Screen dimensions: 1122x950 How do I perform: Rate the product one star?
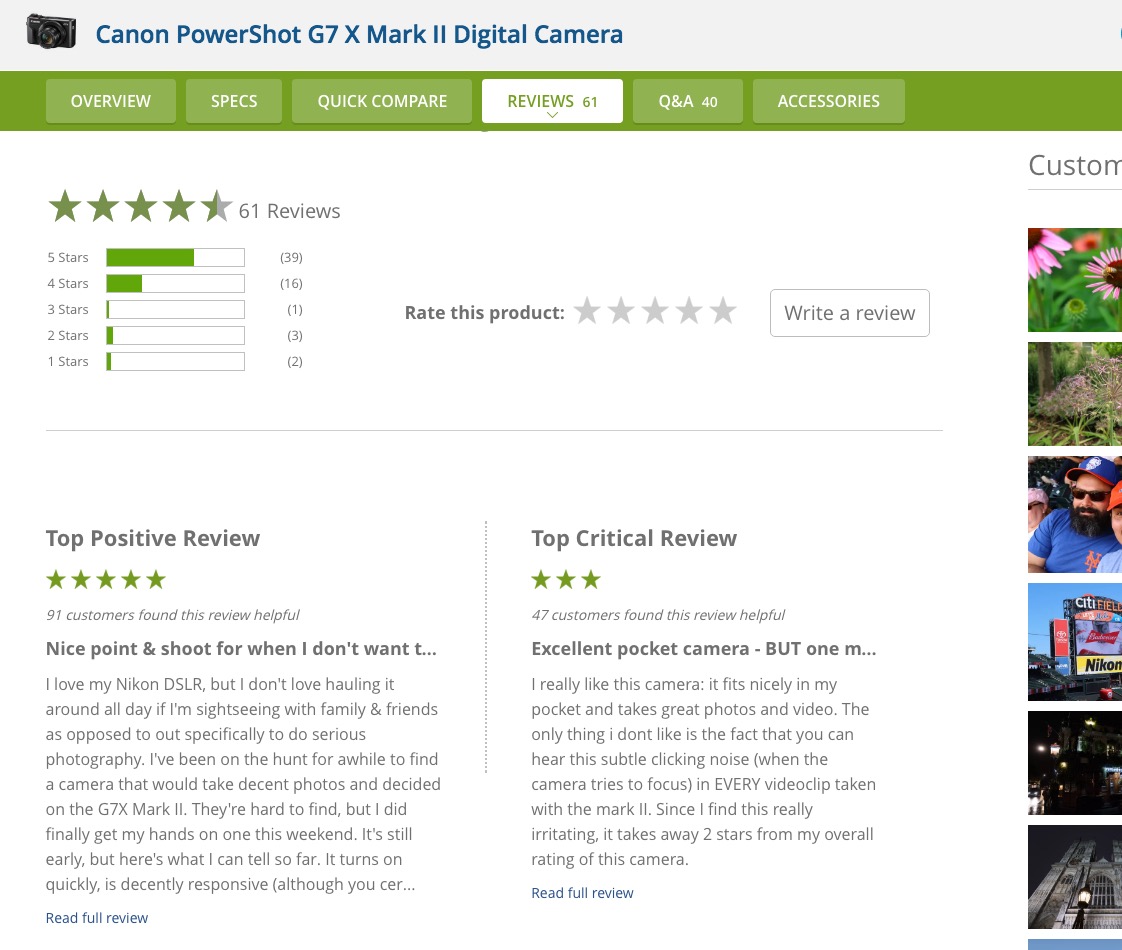587,312
